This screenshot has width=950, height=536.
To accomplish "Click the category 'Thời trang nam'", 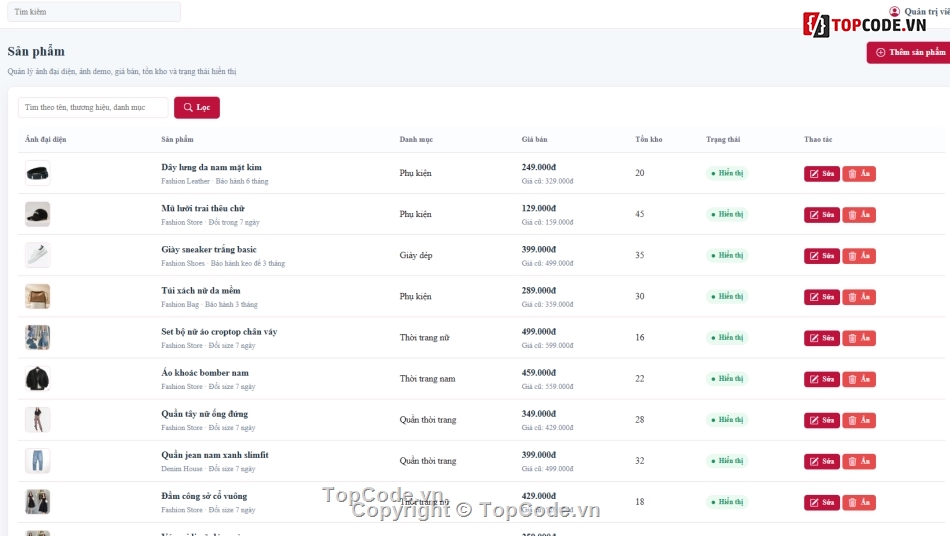I will [x=427, y=379].
